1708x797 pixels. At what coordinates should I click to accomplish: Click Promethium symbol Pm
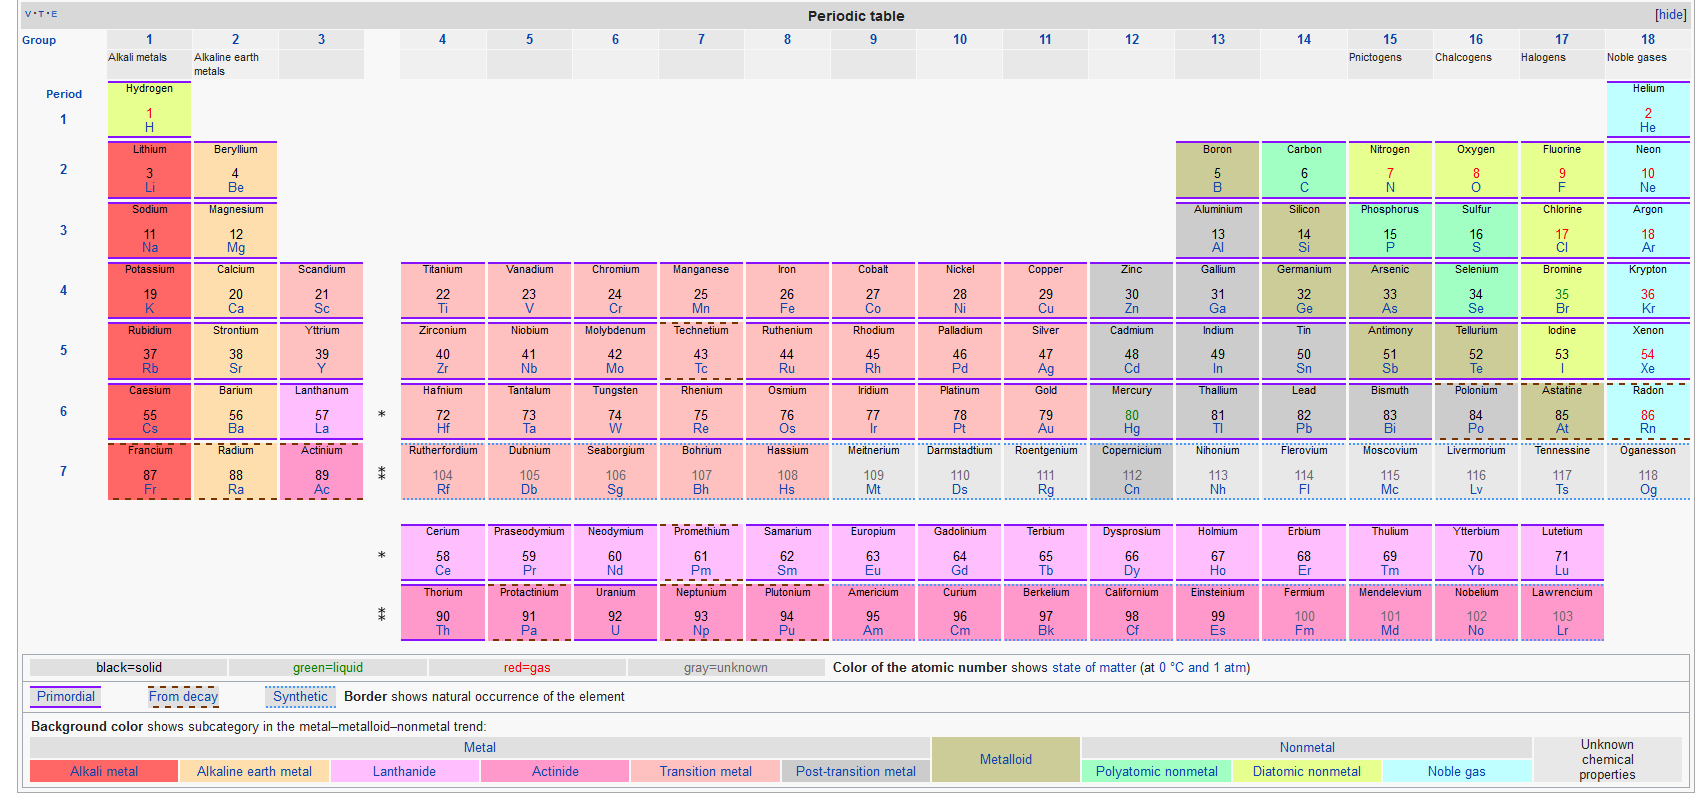(x=701, y=571)
